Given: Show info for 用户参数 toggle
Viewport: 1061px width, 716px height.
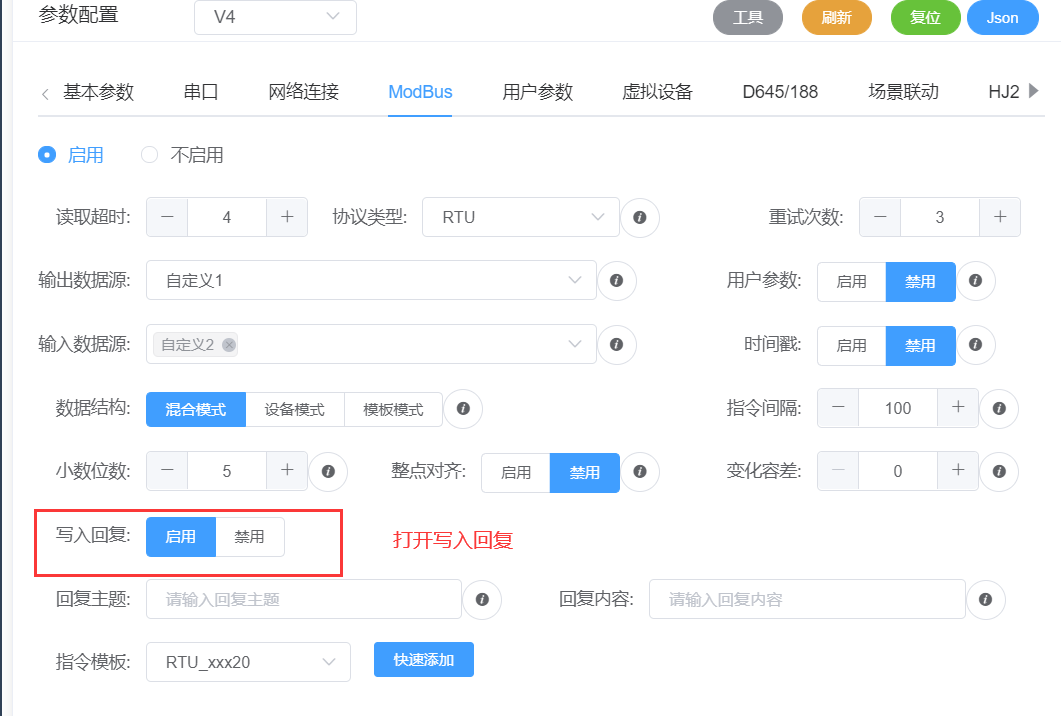Looking at the screenshot, I should click(x=975, y=280).
